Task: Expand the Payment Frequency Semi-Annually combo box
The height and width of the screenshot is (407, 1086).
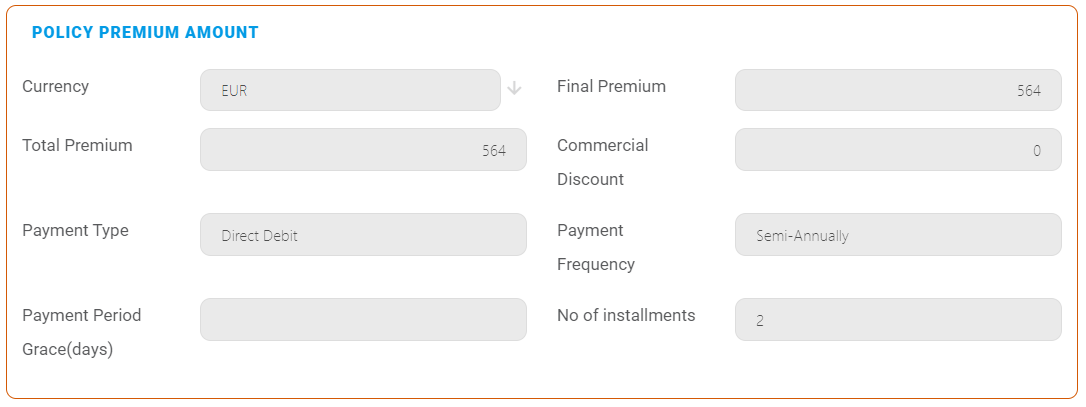Action: (897, 235)
